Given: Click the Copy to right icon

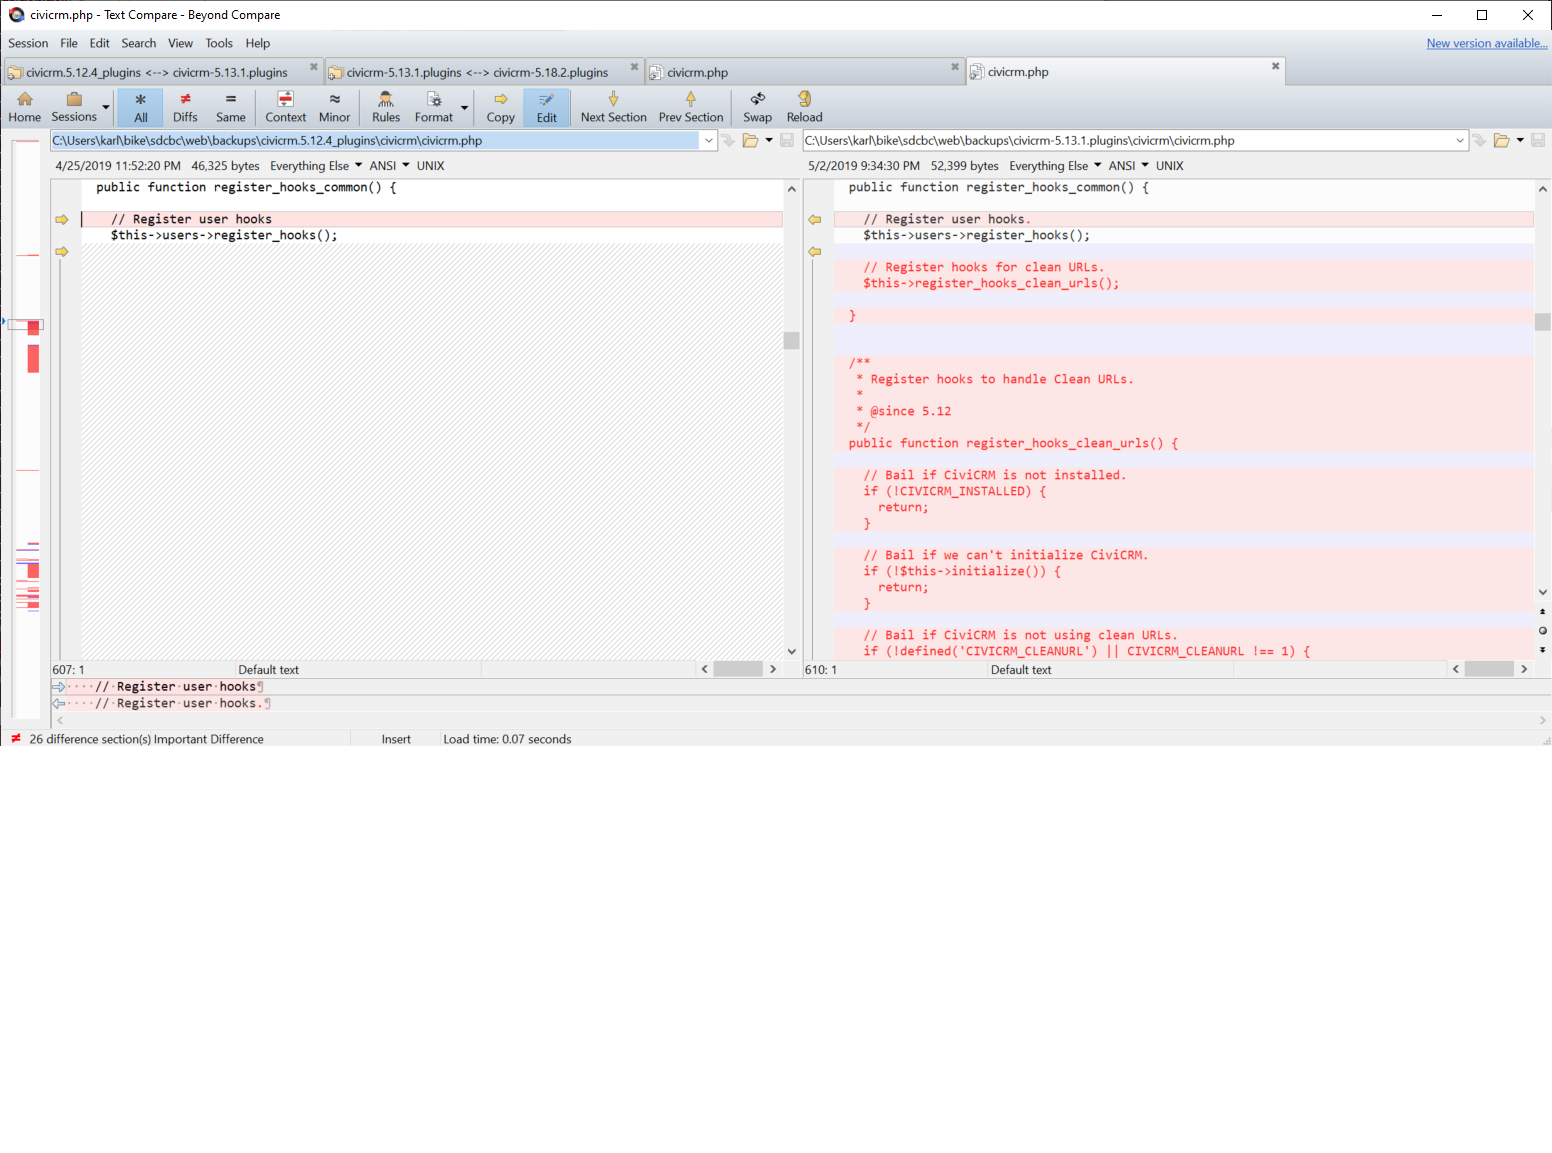Looking at the screenshot, I should tap(501, 107).
